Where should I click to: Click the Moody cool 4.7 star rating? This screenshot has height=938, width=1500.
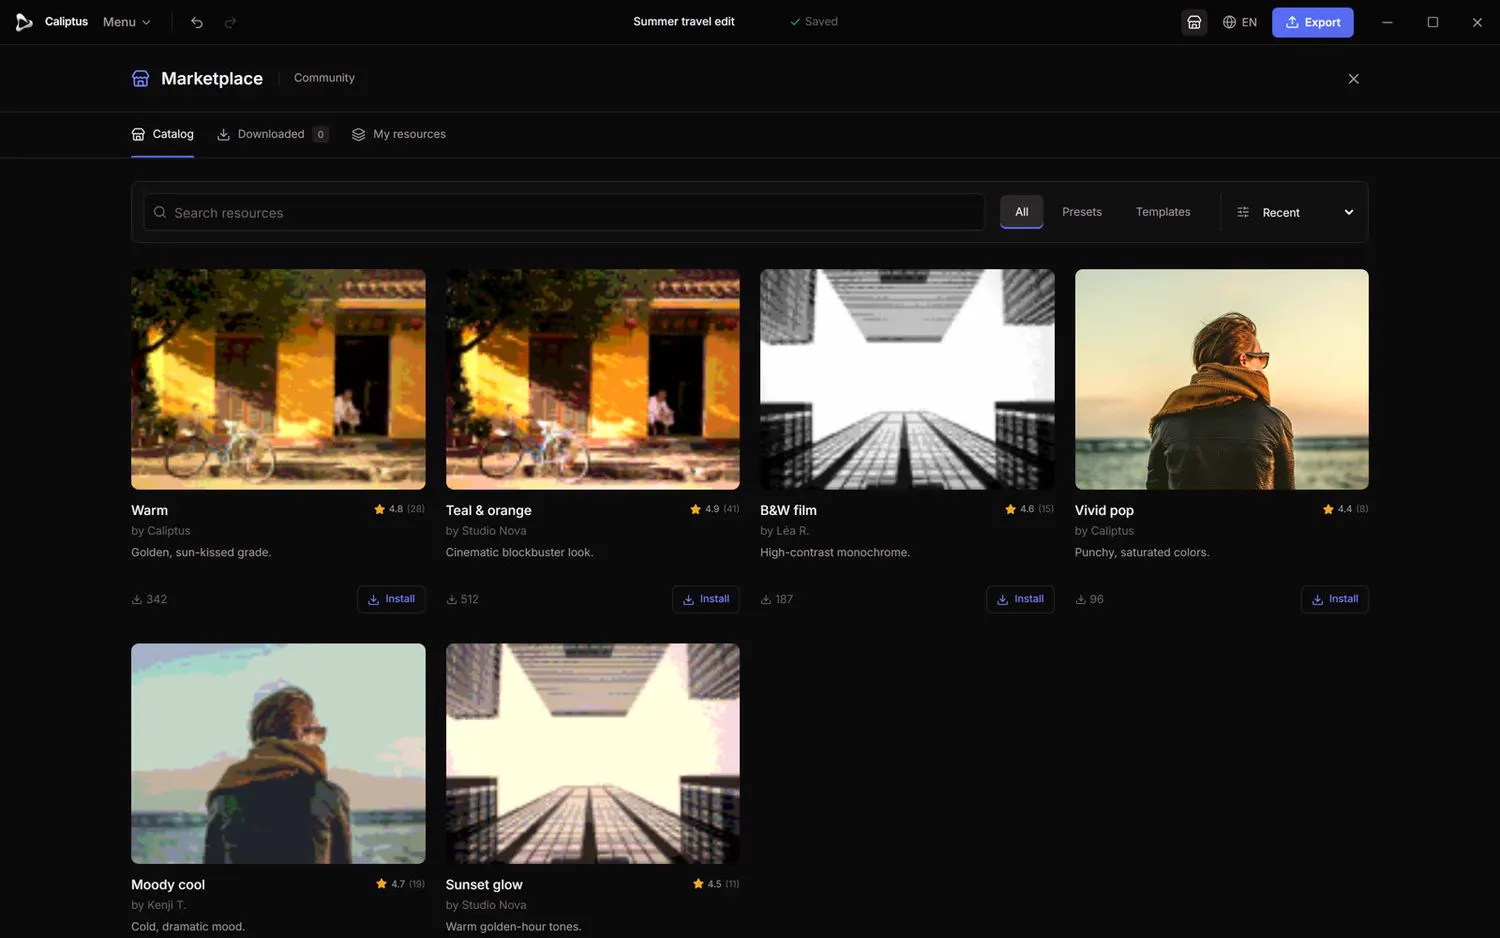[x=400, y=884]
